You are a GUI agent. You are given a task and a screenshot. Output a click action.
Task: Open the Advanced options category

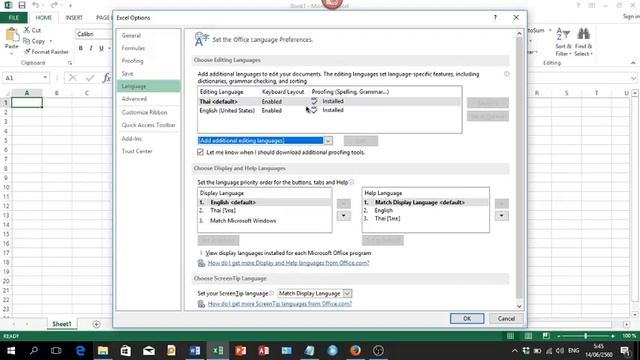134,99
